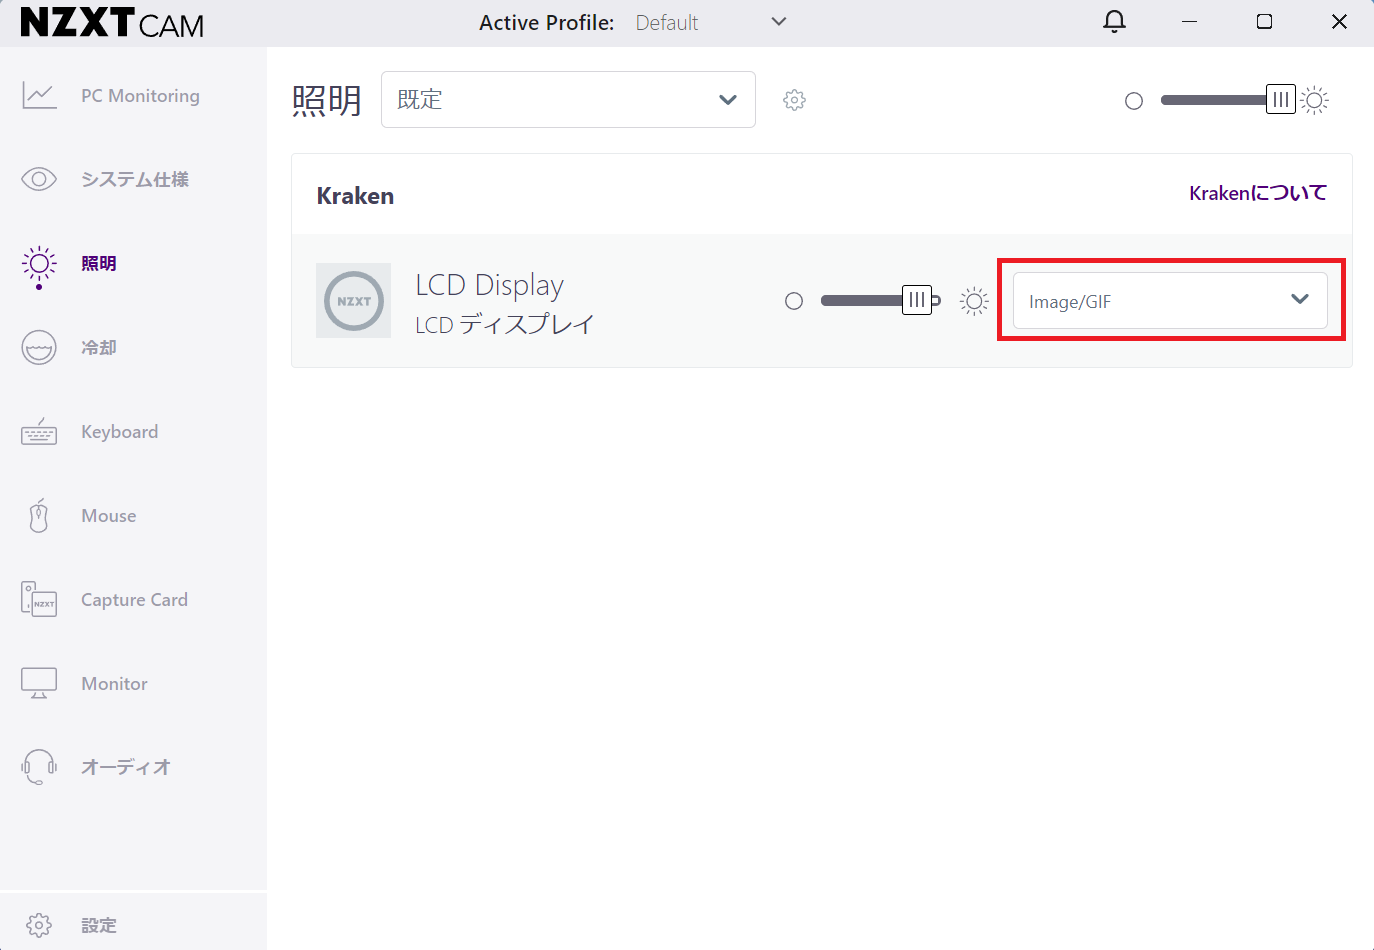Image resolution: width=1374 pixels, height=950 pixels.
Task: Open the Mouse section label
Action: click(x=109, y=516)
